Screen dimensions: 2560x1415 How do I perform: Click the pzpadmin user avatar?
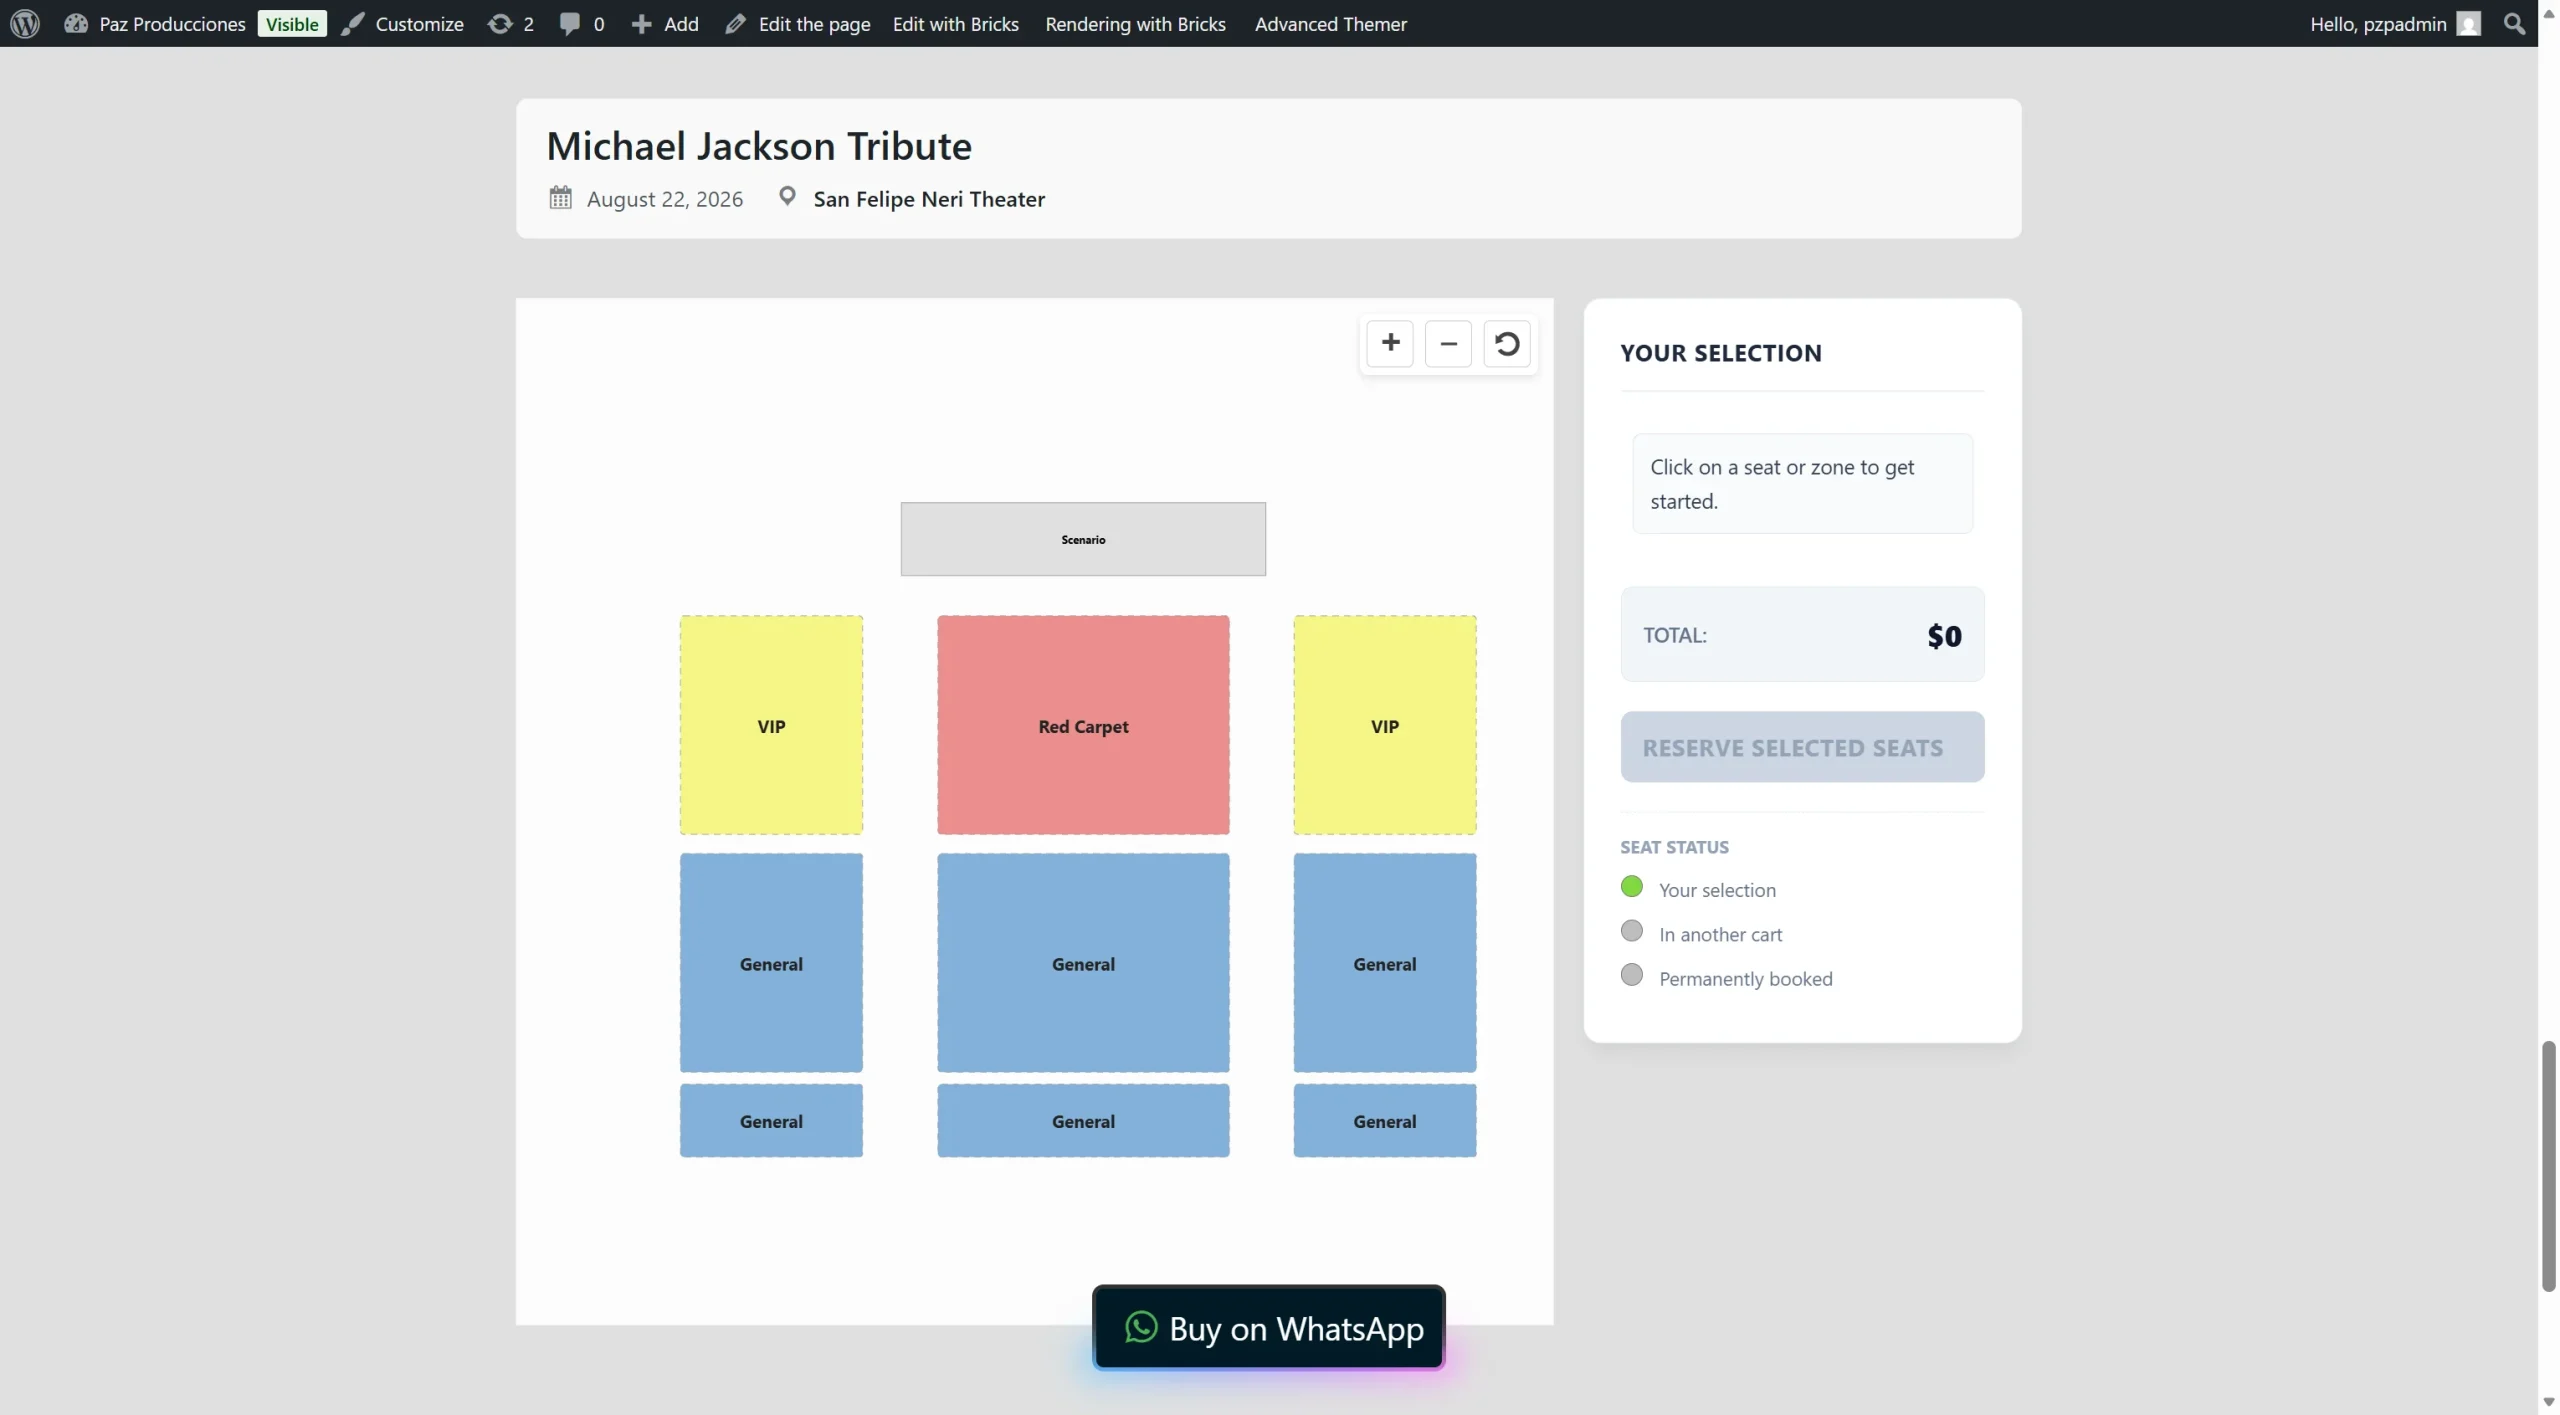[2469, 23]
